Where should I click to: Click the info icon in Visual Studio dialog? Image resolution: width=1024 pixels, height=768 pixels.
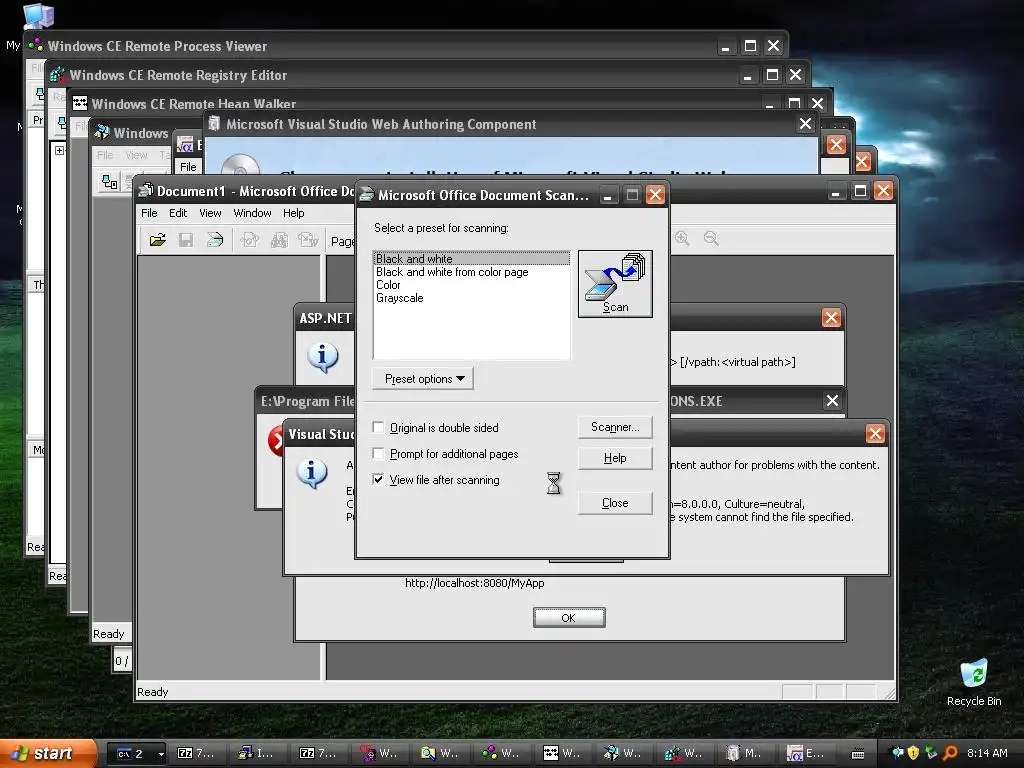coord(312,473)
